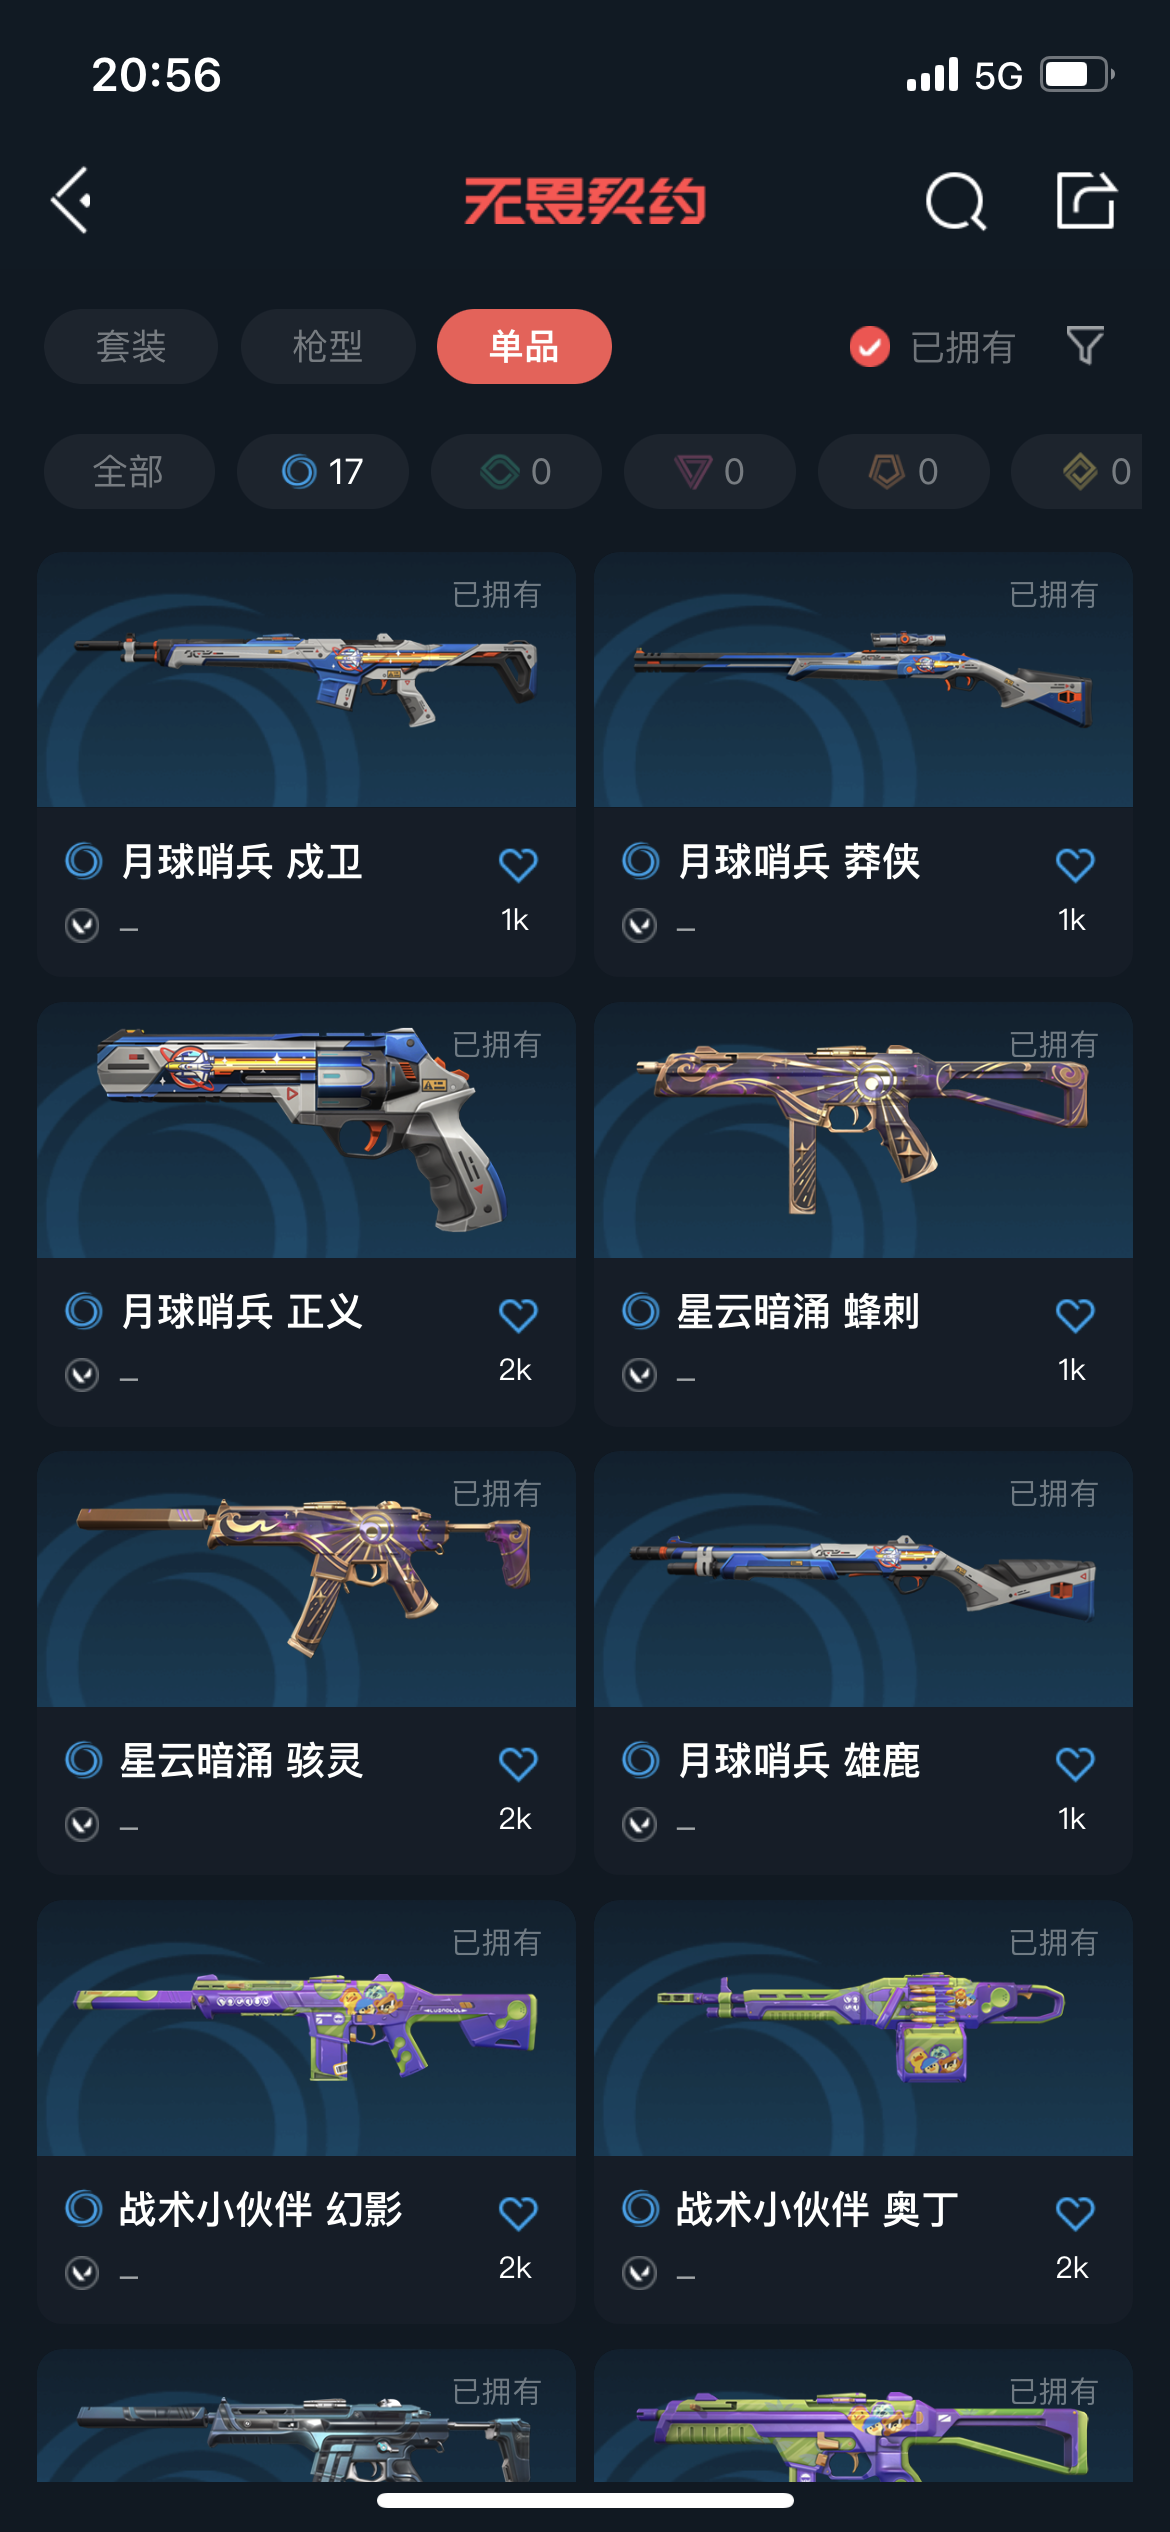Tap the back arrow icon

(71, 200)
